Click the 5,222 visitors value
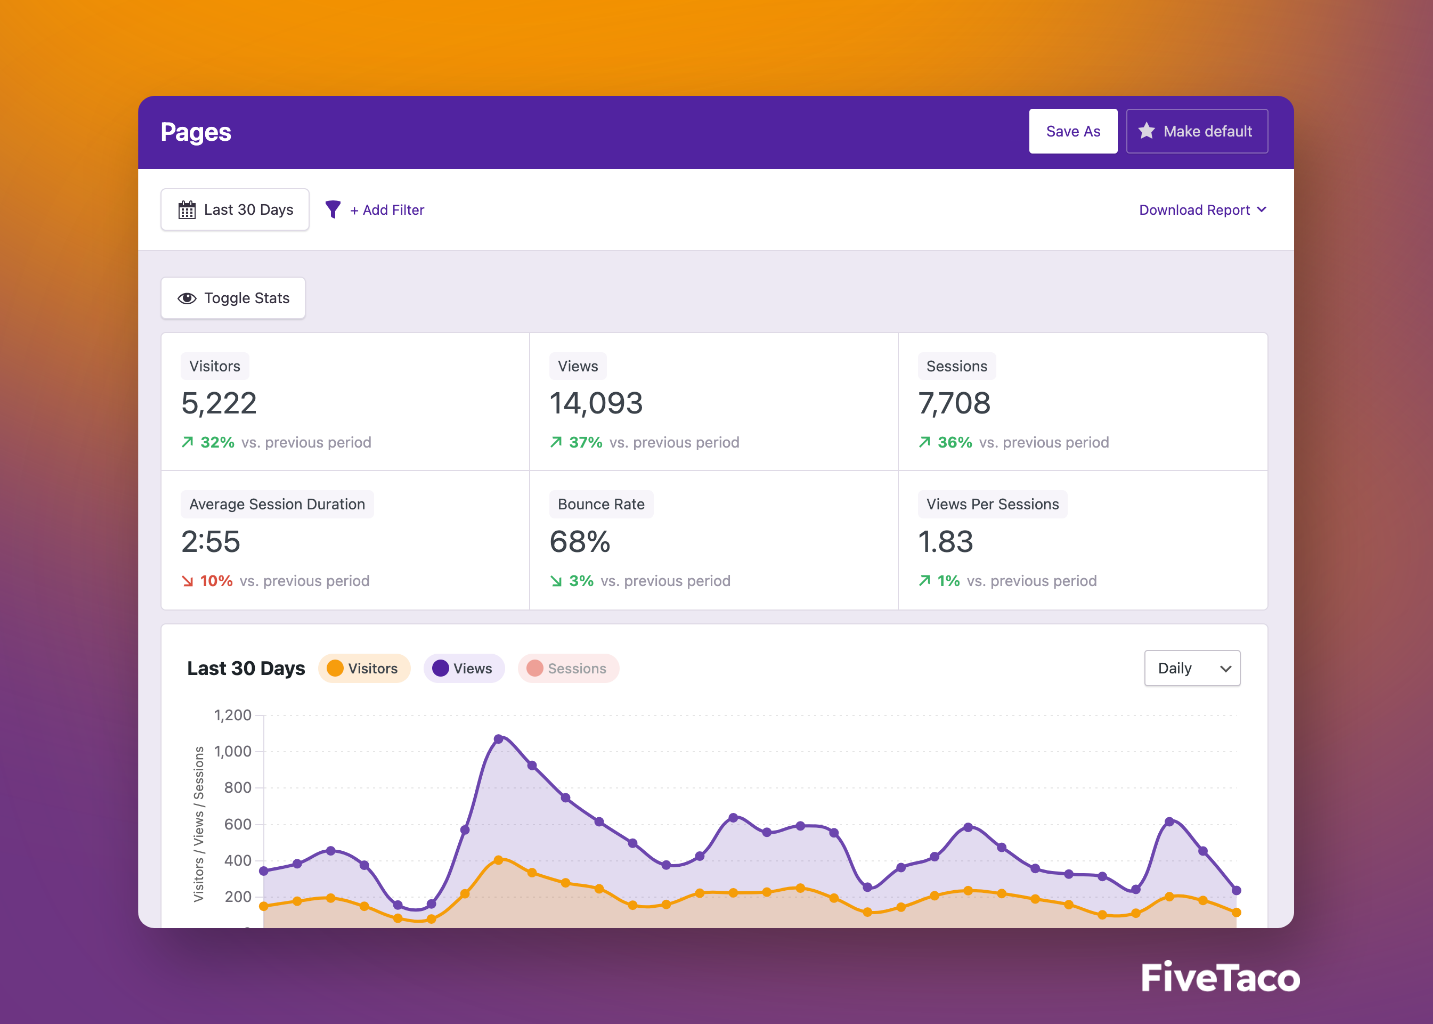Viewport: 1433px width, 1024px height. 219,403
